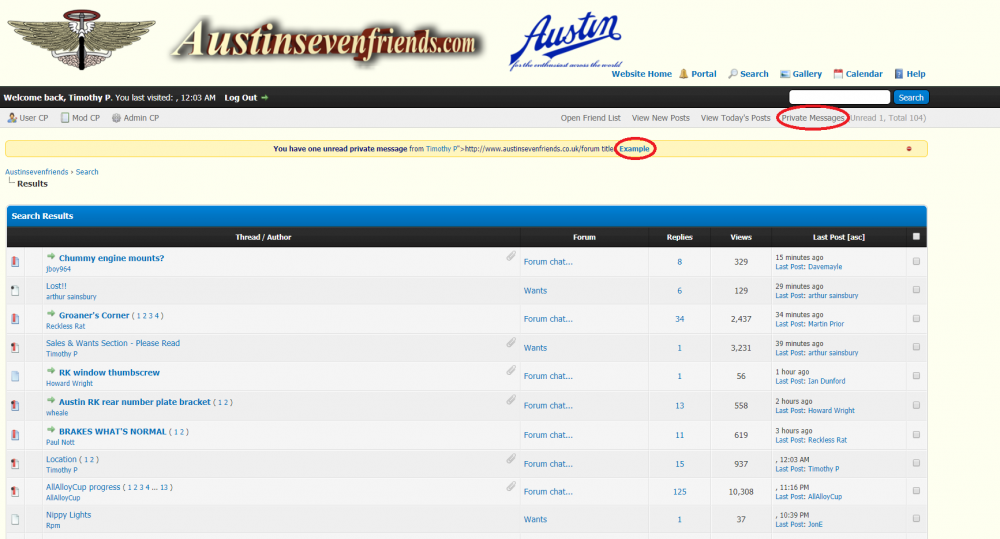
Task: Open the Nippy Lights thread
Action: point(68,515)
